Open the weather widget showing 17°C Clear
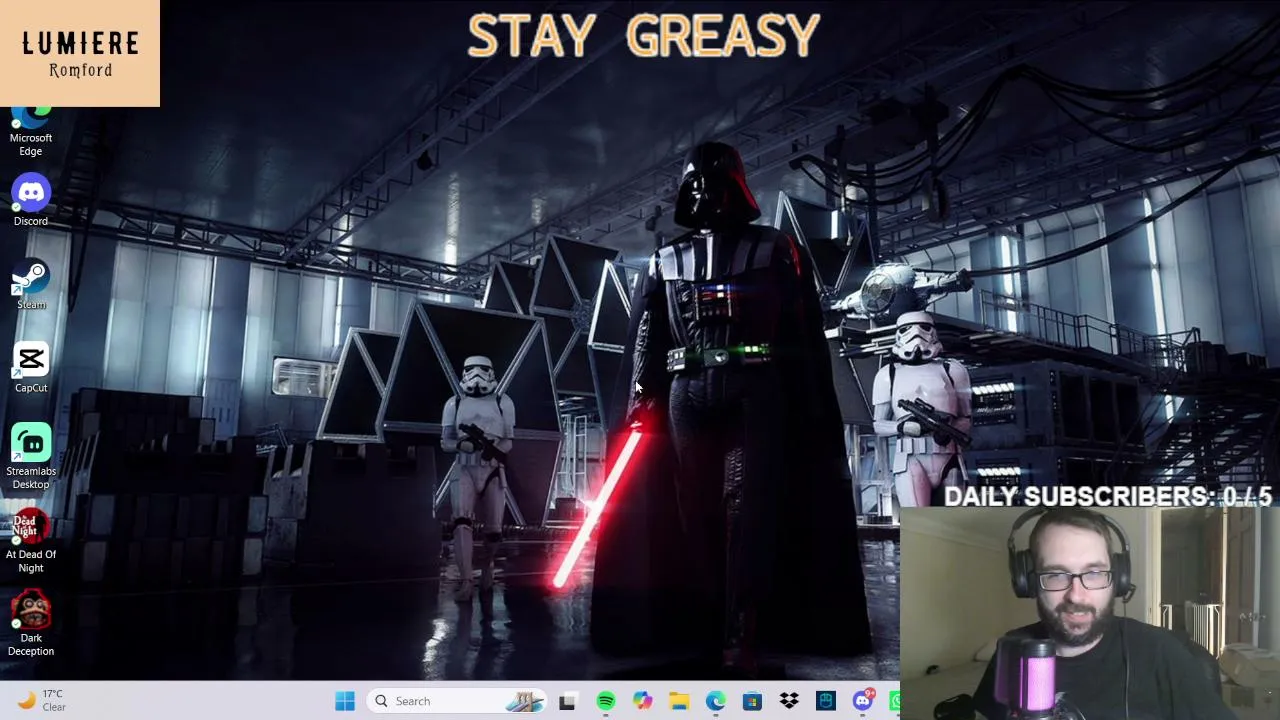The width and height of the screenshot is (1280, 720). pyautogui.click(x=42, y=701)
